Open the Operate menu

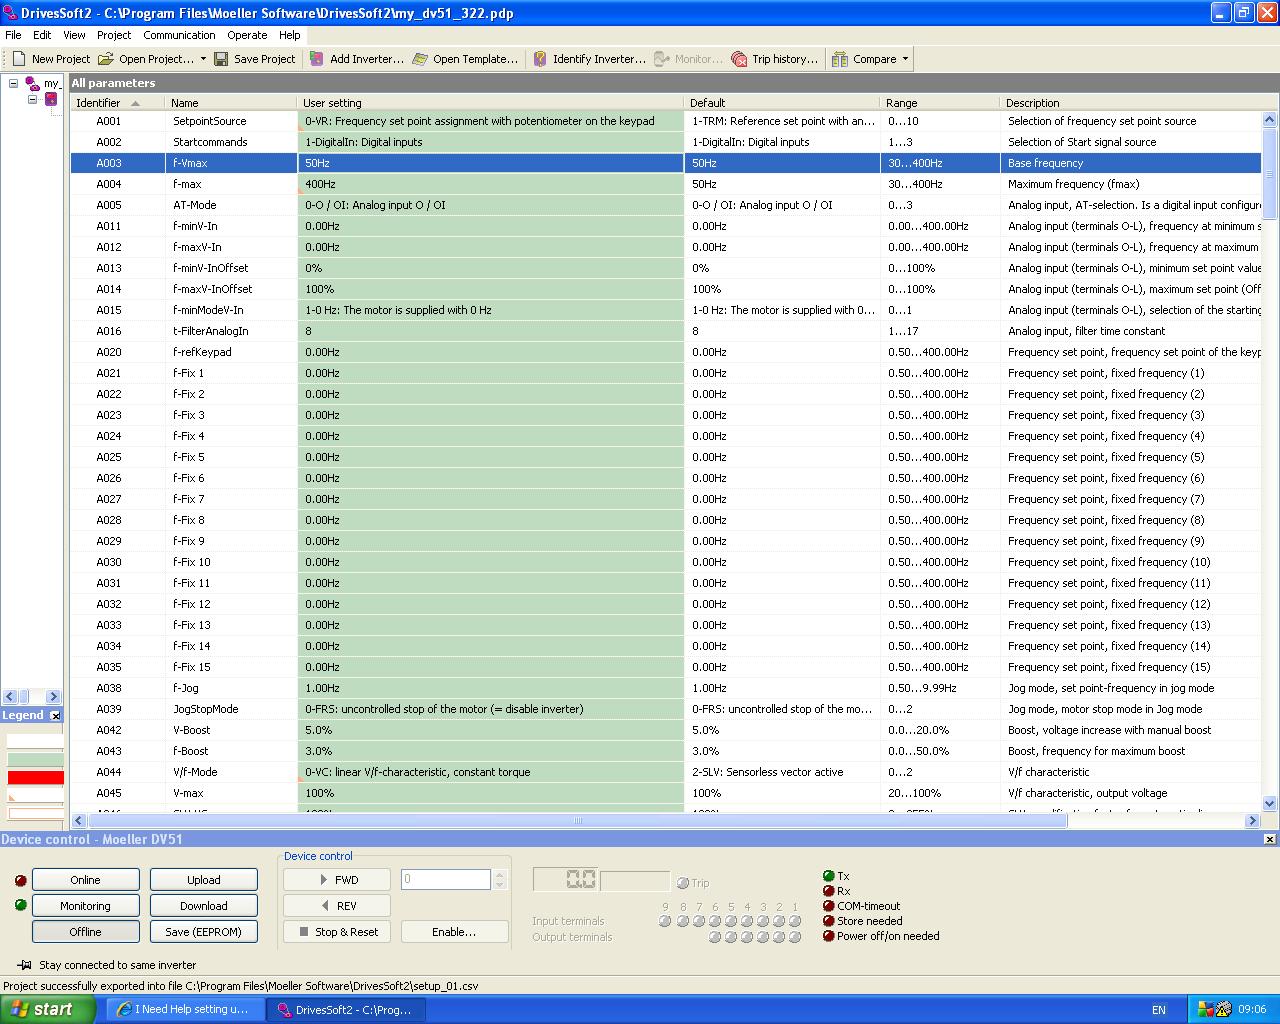click(x=247, y=35)
